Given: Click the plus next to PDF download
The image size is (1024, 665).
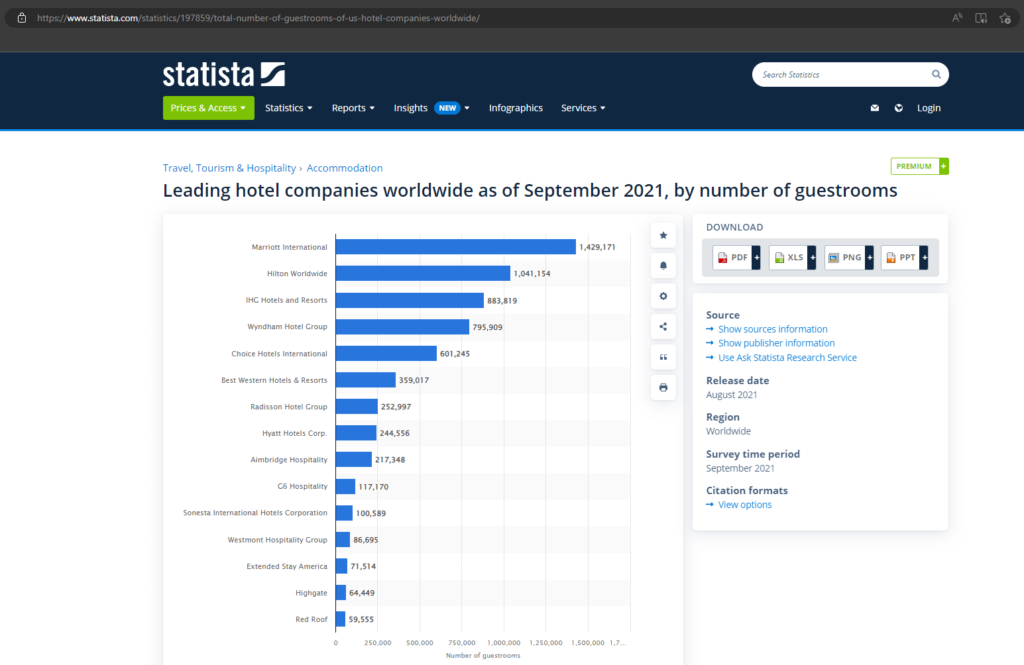Looking at the screenshot, I should (756, 257).
